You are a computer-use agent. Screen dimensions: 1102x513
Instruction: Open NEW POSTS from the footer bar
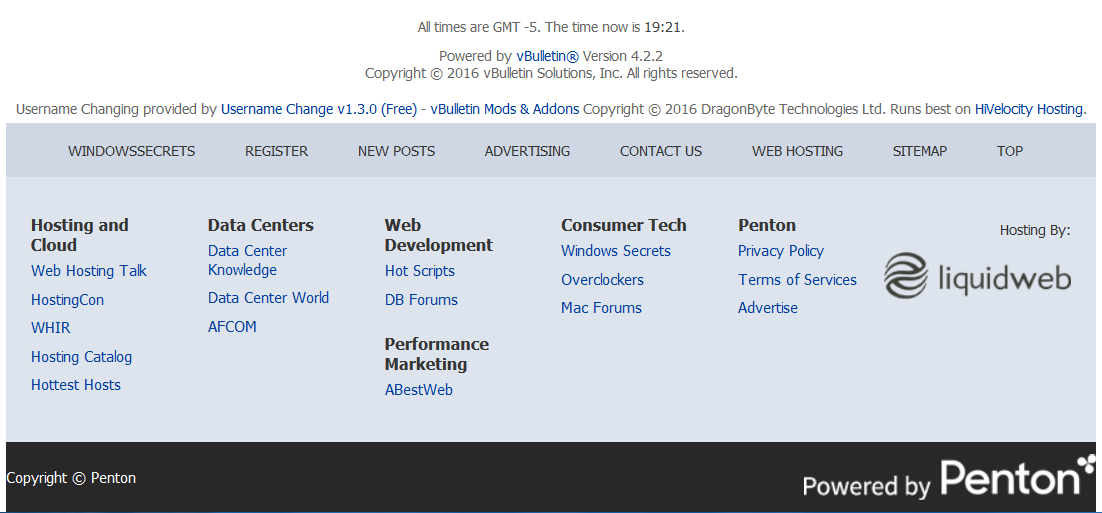(x=396, y=151)
